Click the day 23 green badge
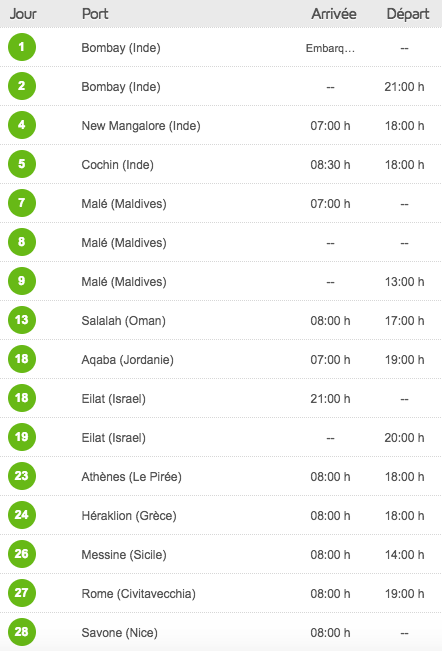This screenshot has width=442, height=651. (x=22, y=476)
